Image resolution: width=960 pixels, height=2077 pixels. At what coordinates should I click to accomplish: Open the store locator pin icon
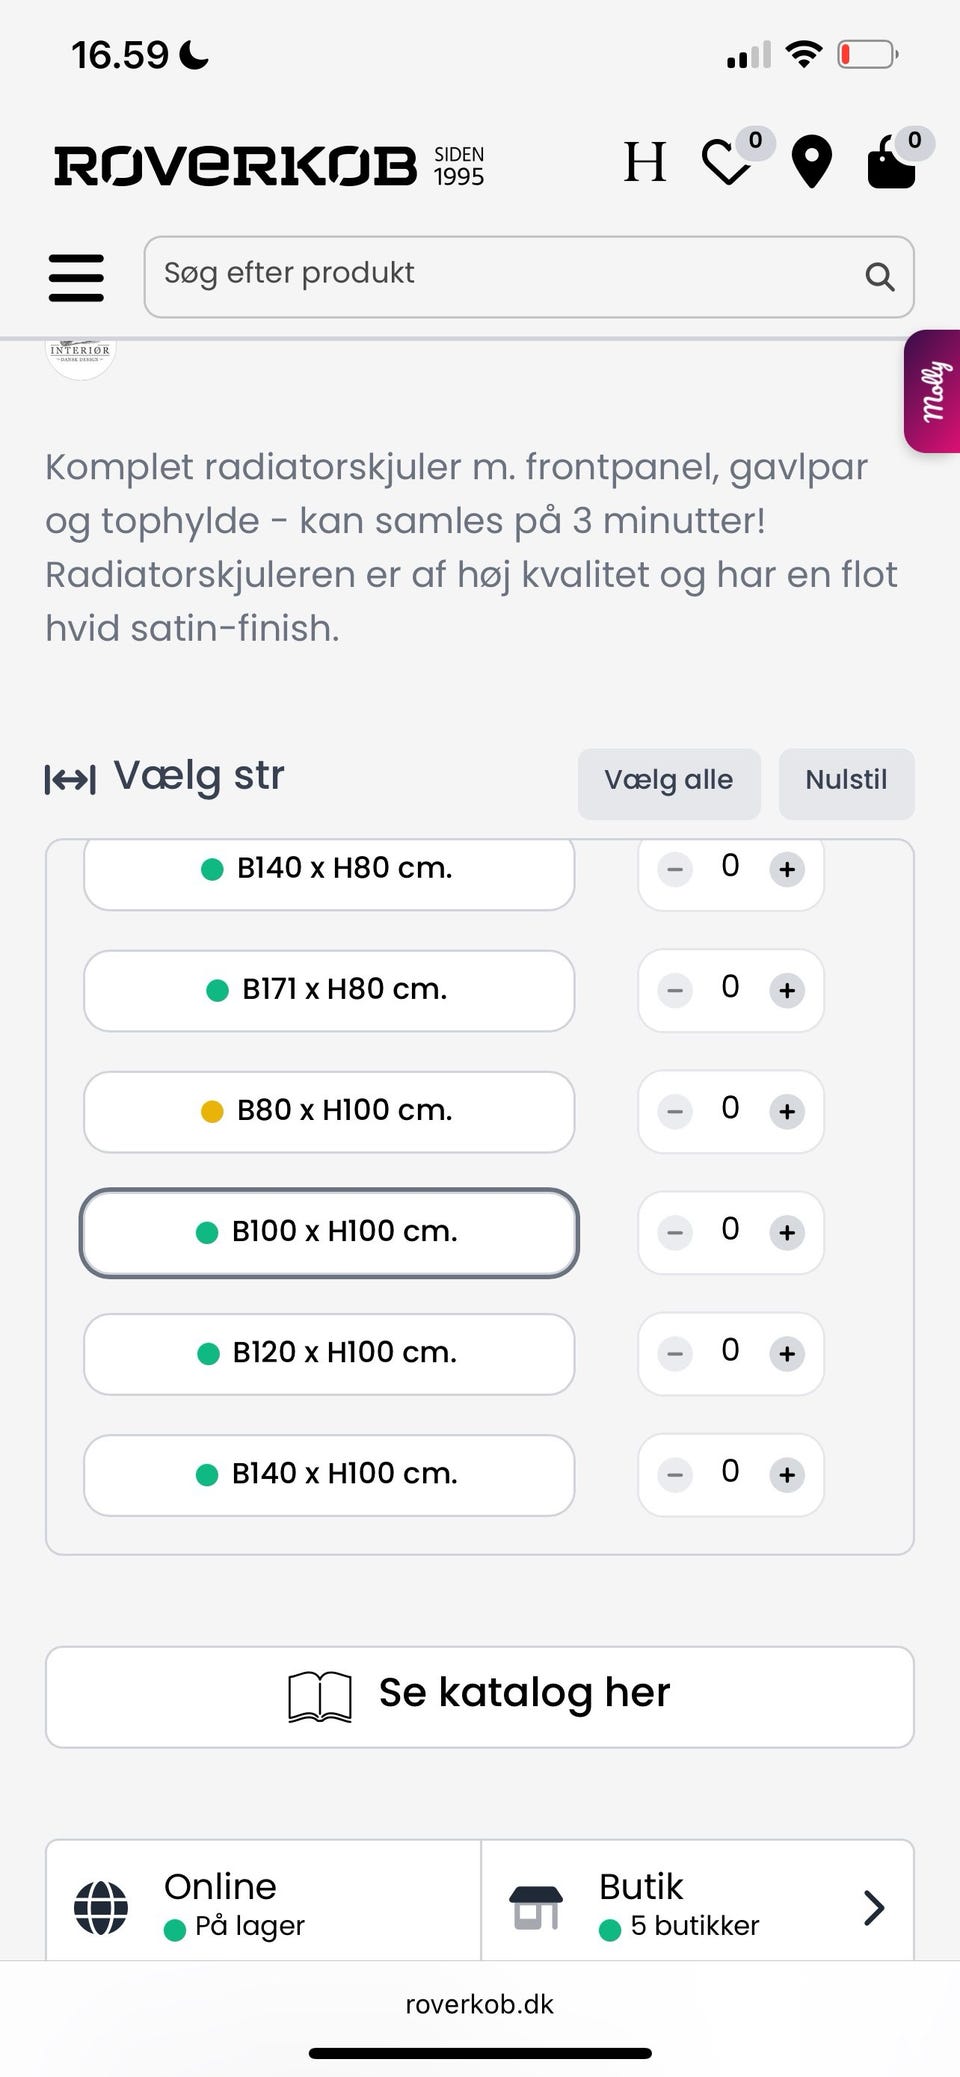tap(811, 162)
